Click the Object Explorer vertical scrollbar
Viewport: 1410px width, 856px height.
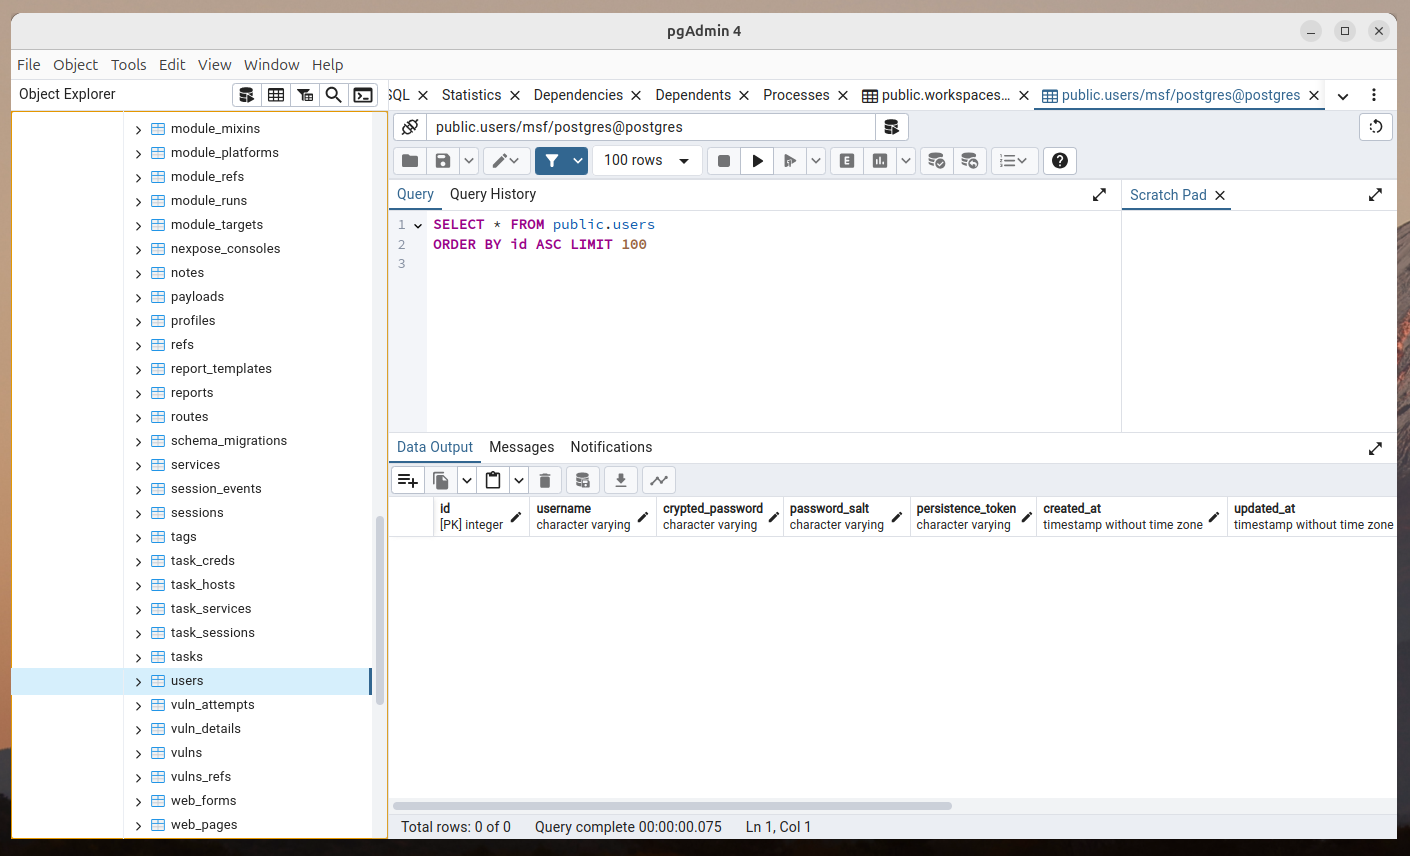[380, 610]
